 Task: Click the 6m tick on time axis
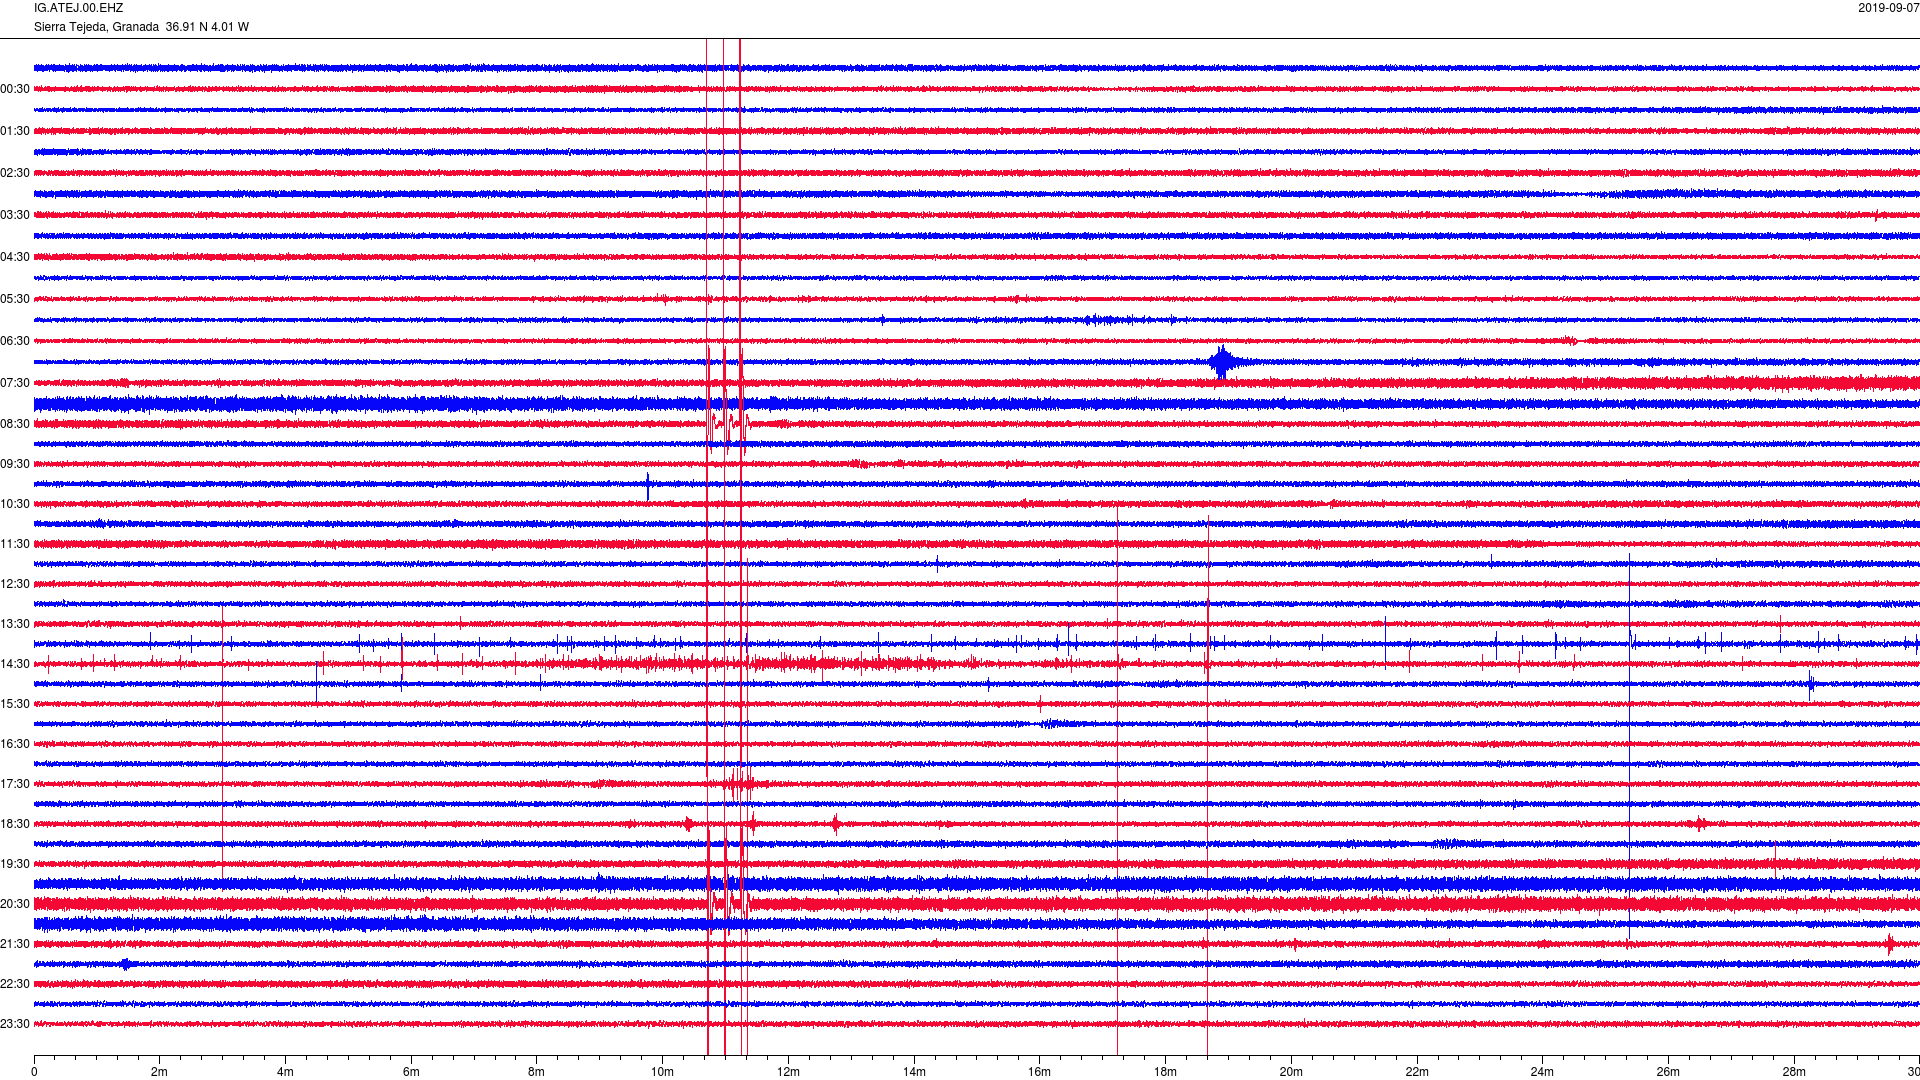click(411, 1072)
